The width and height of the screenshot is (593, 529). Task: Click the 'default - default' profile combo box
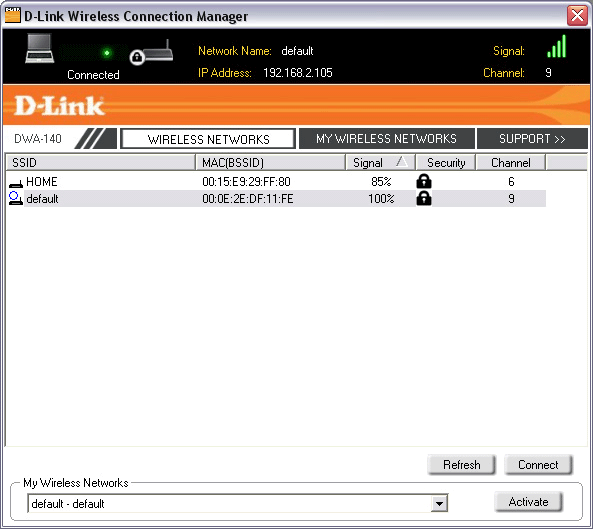(x=238, y=504)
